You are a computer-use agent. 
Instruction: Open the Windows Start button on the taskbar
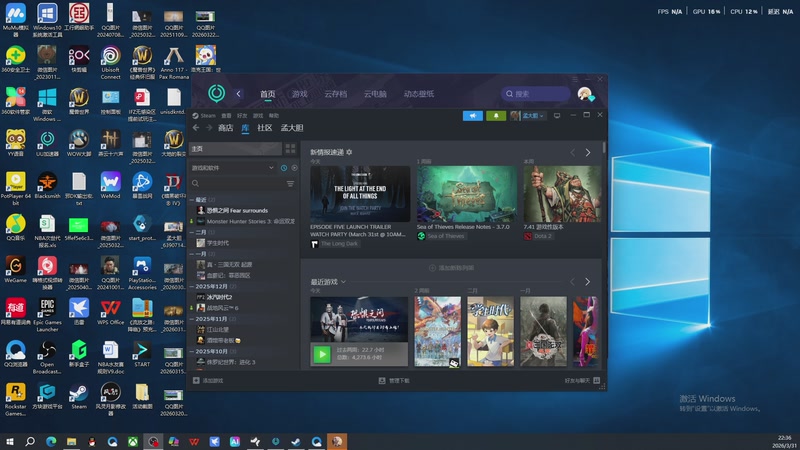point(9,441)
